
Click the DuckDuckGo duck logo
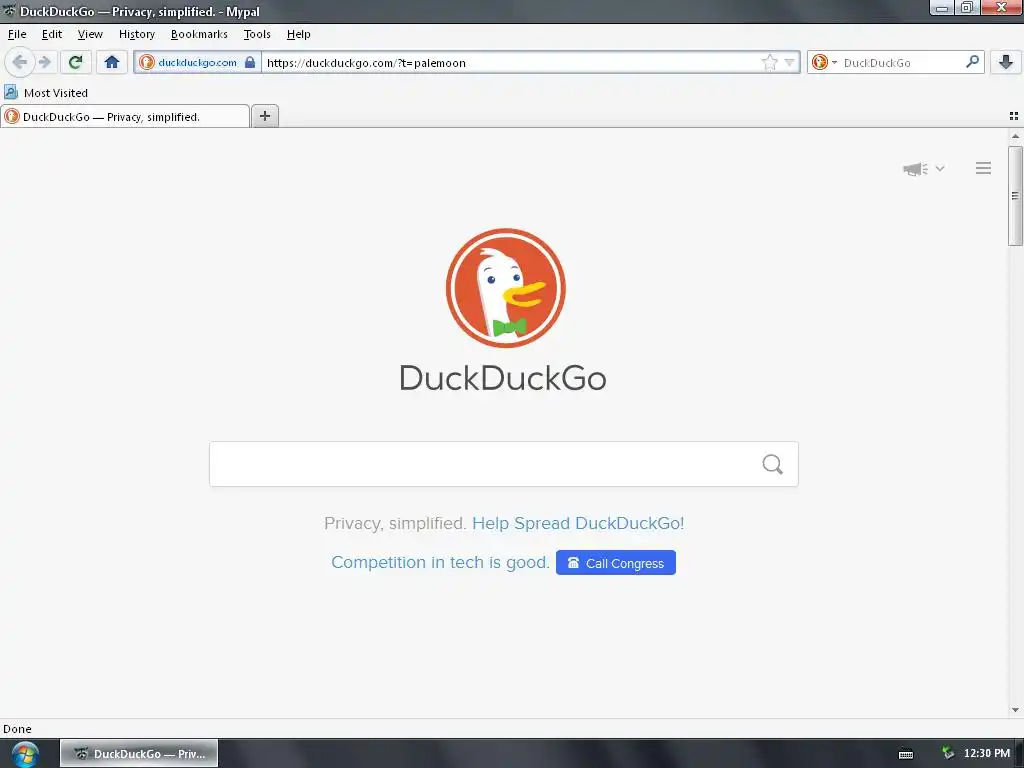click(505, 288)
